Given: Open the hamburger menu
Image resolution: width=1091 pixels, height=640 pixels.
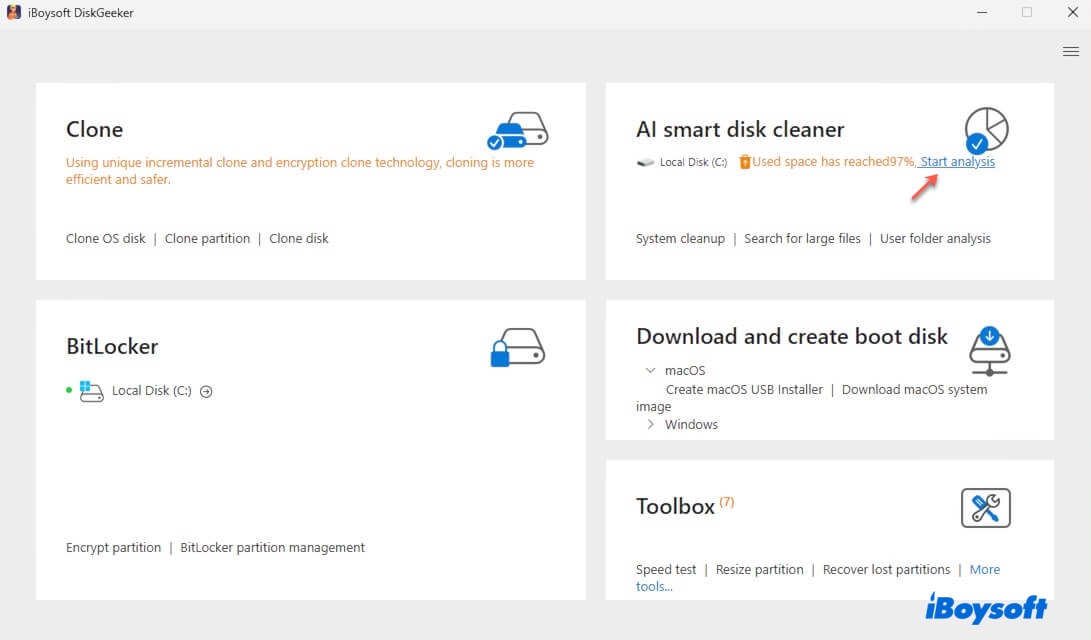Looking at the screenshot, I should [x=1071, y=51].
